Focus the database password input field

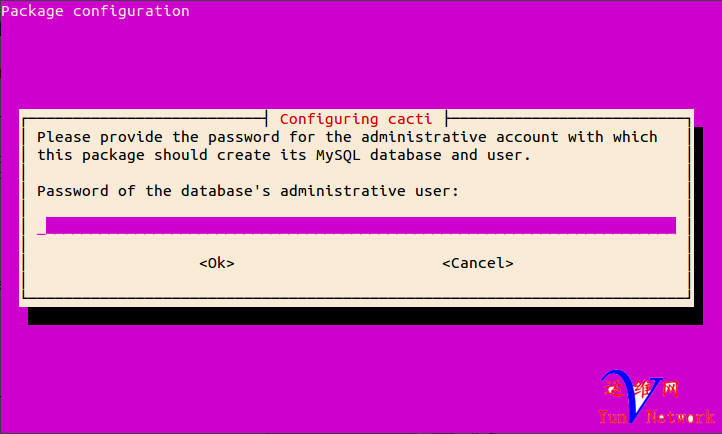(360, 226)
